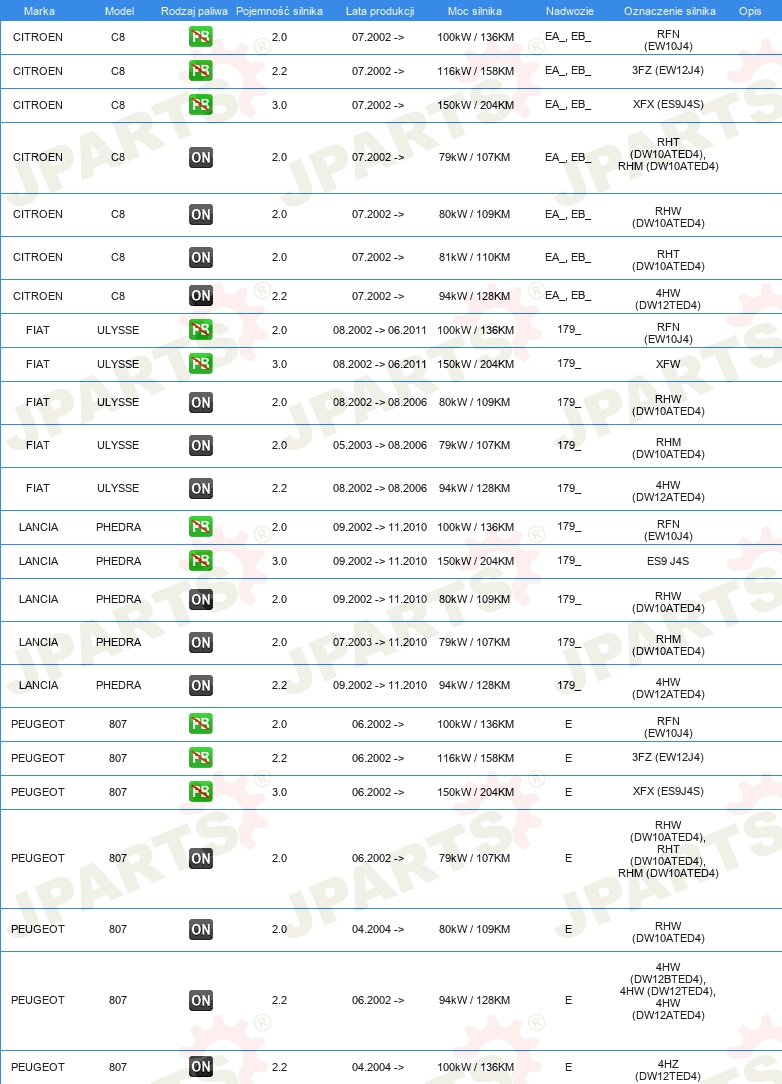Screen dimensions: 782x1084
Task: Click the Lata produkcji column header
Action: click(380, 11)
